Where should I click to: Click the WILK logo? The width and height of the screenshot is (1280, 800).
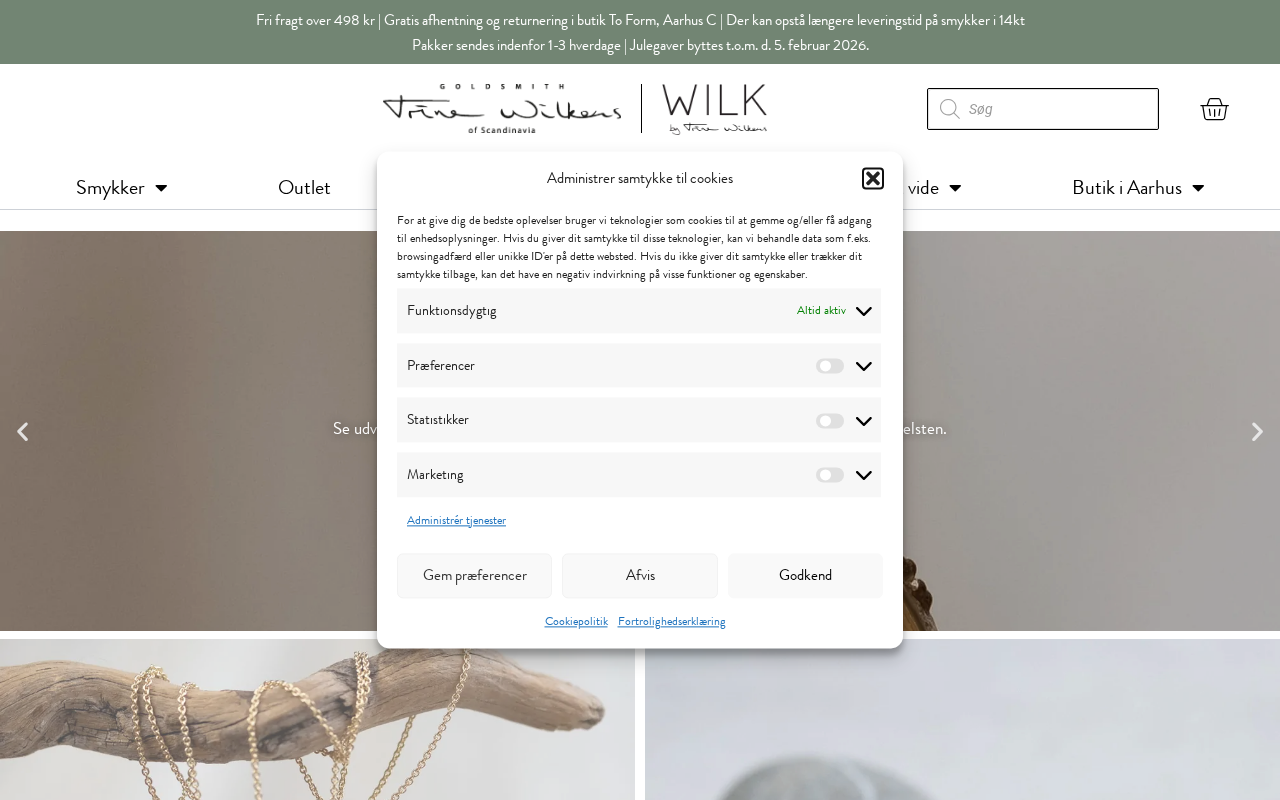[714, 109]
